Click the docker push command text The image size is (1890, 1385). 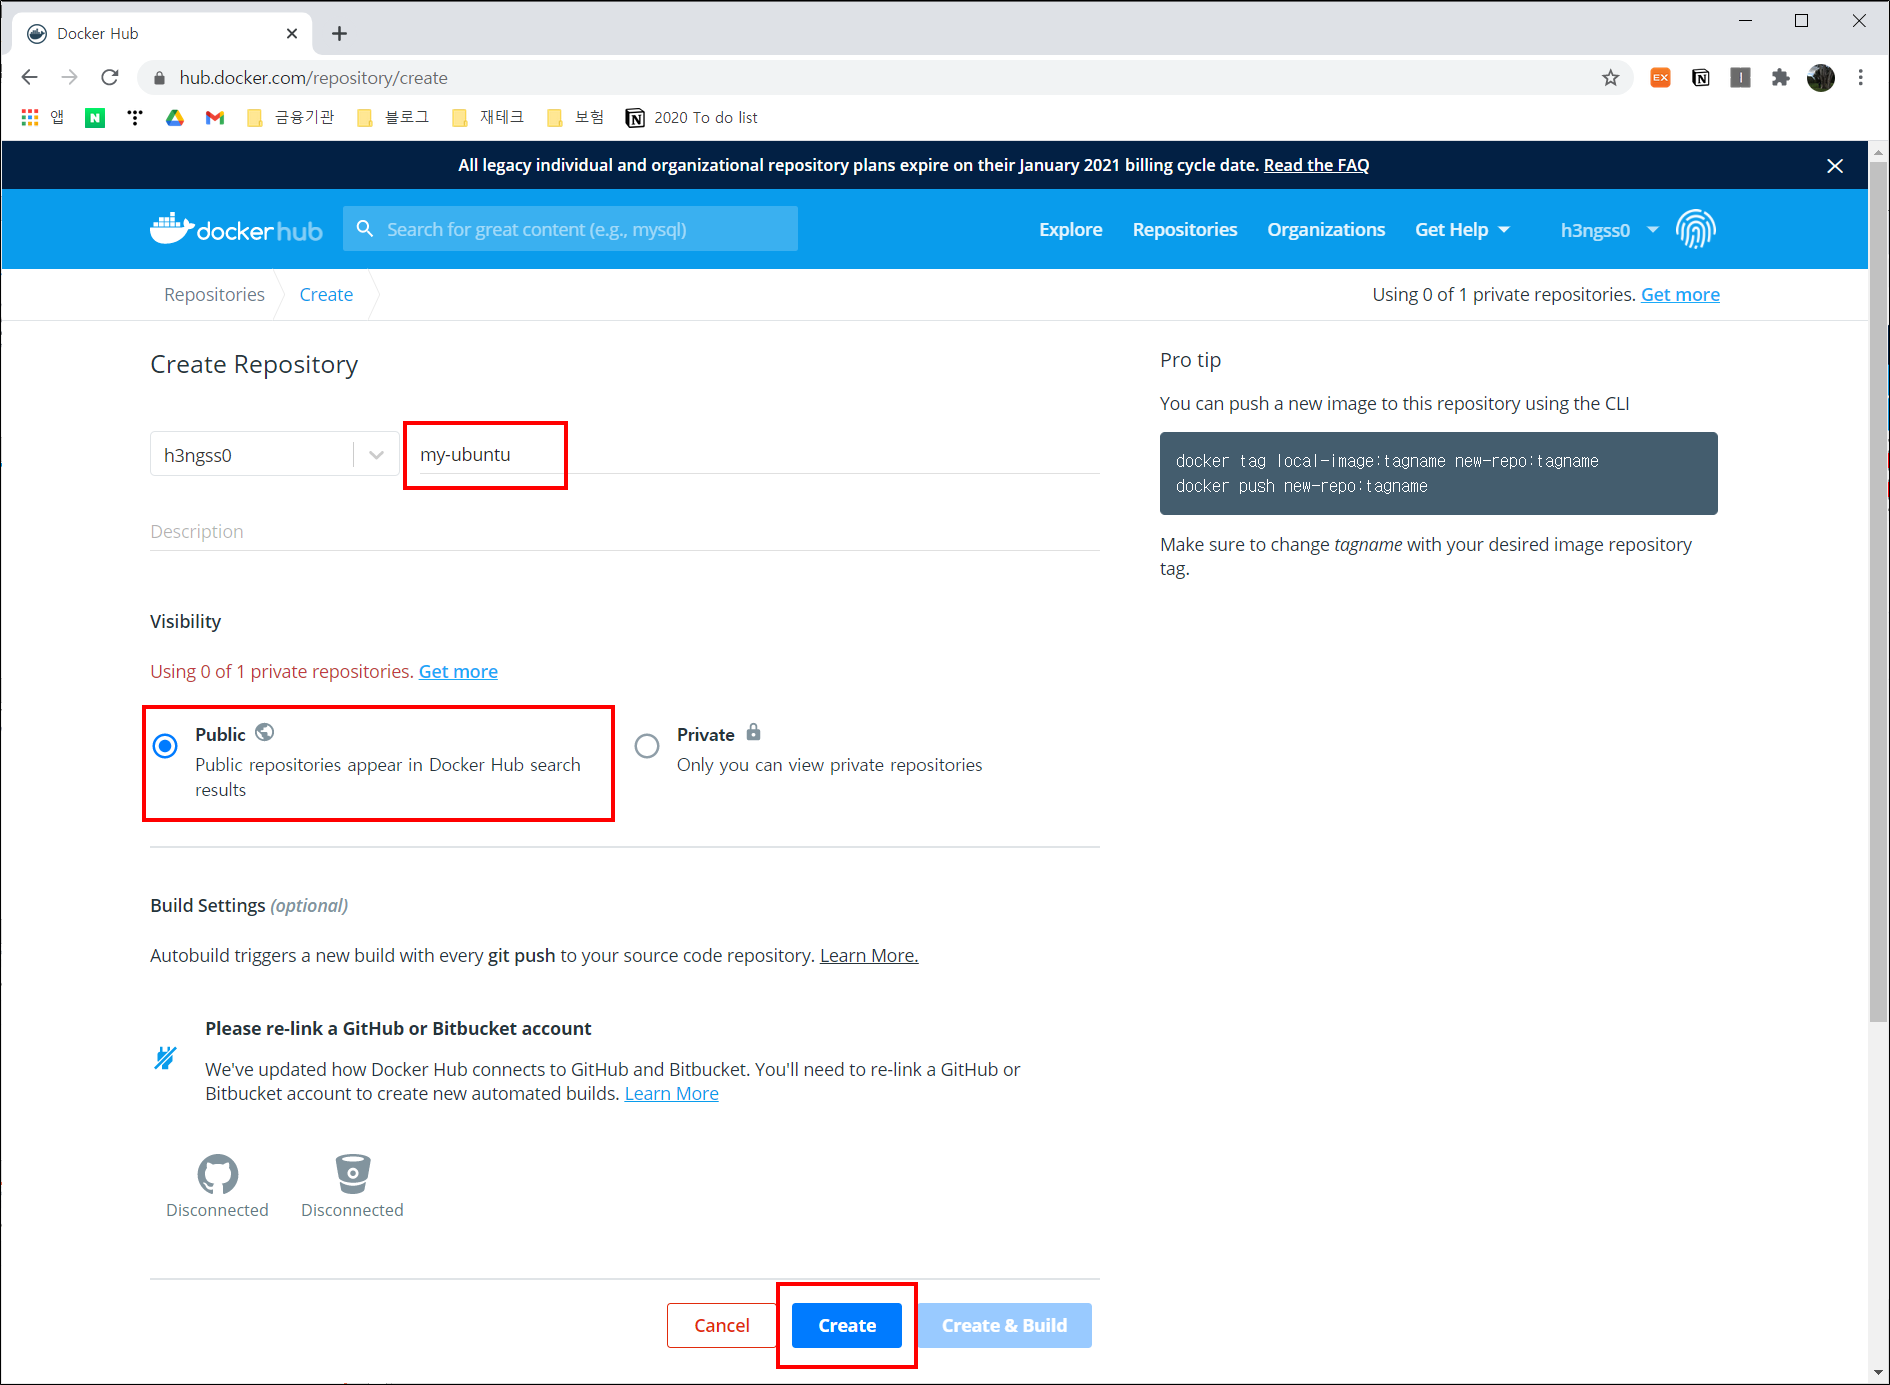click(x=1302, y=487)
